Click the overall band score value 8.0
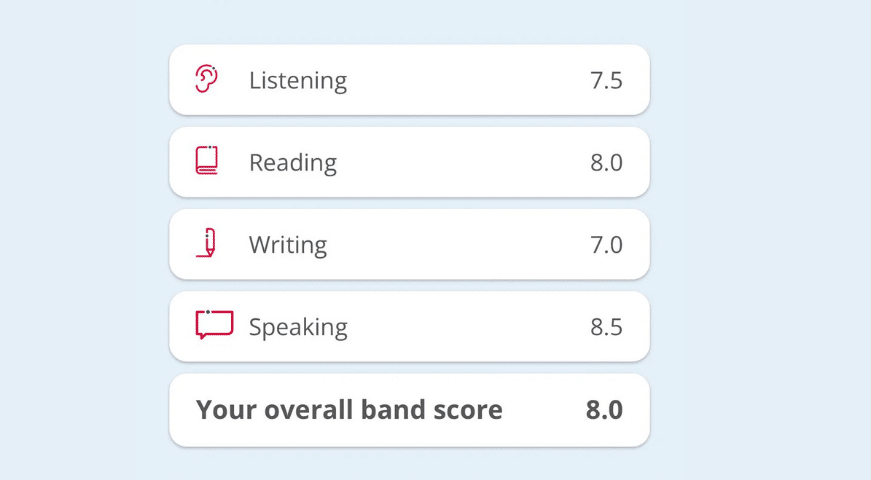Screen dimensions: 871x480 point(604,409)
